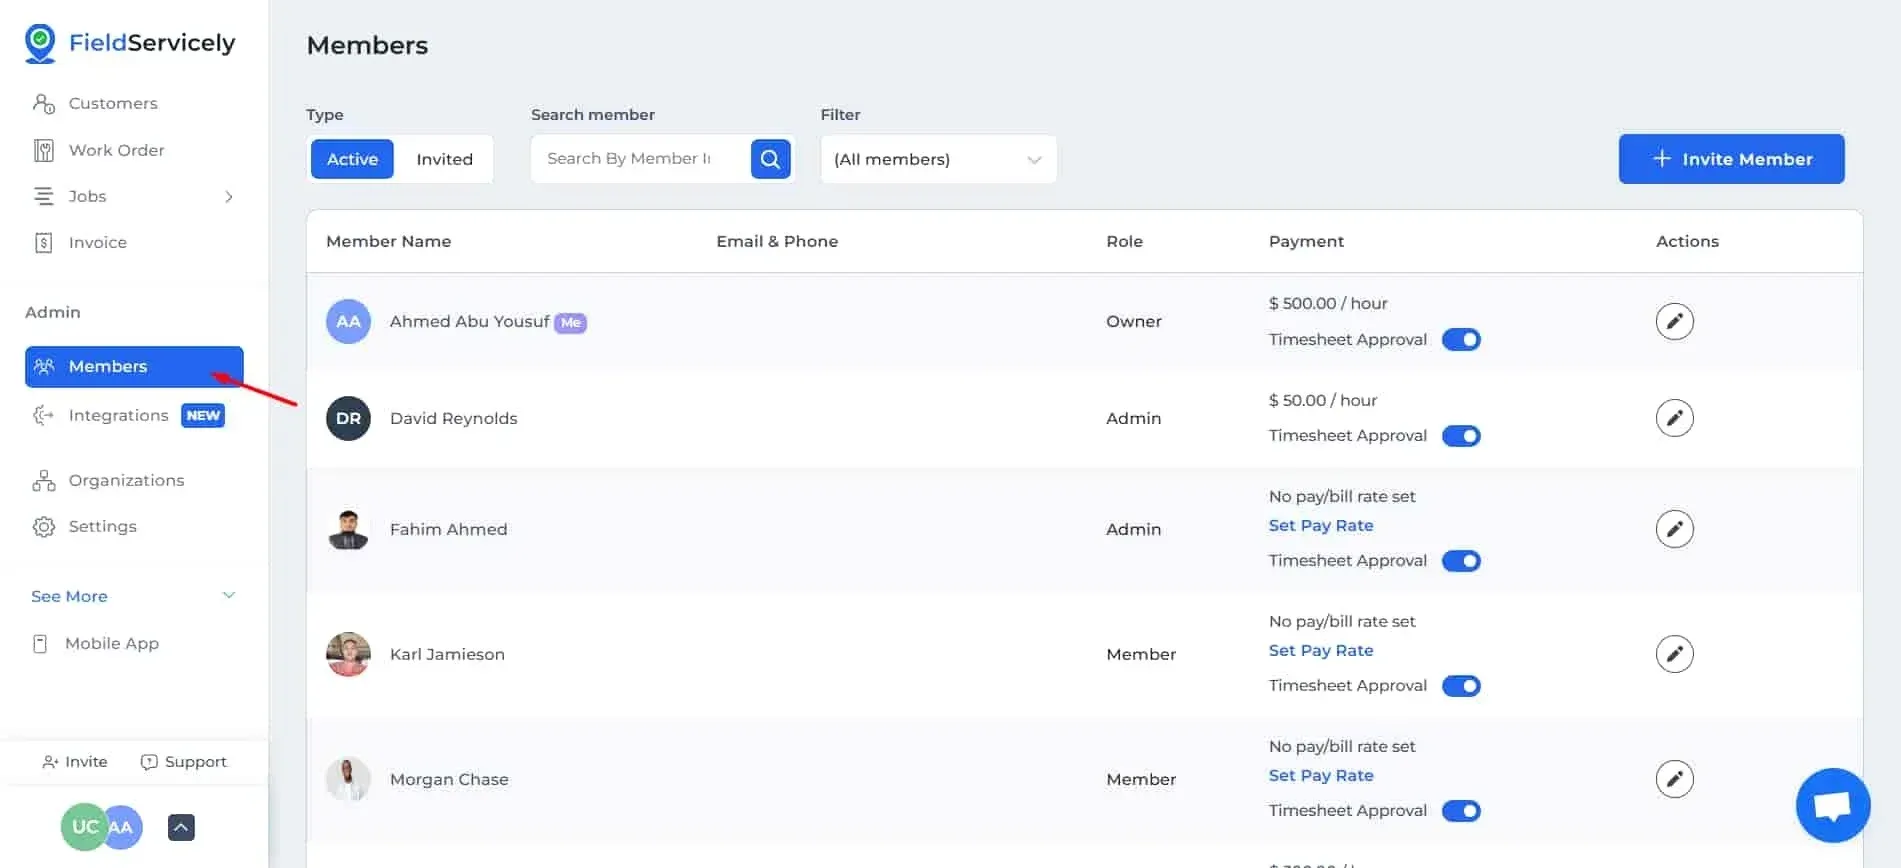Open the live chat bubble icon

pos(1832,805)
